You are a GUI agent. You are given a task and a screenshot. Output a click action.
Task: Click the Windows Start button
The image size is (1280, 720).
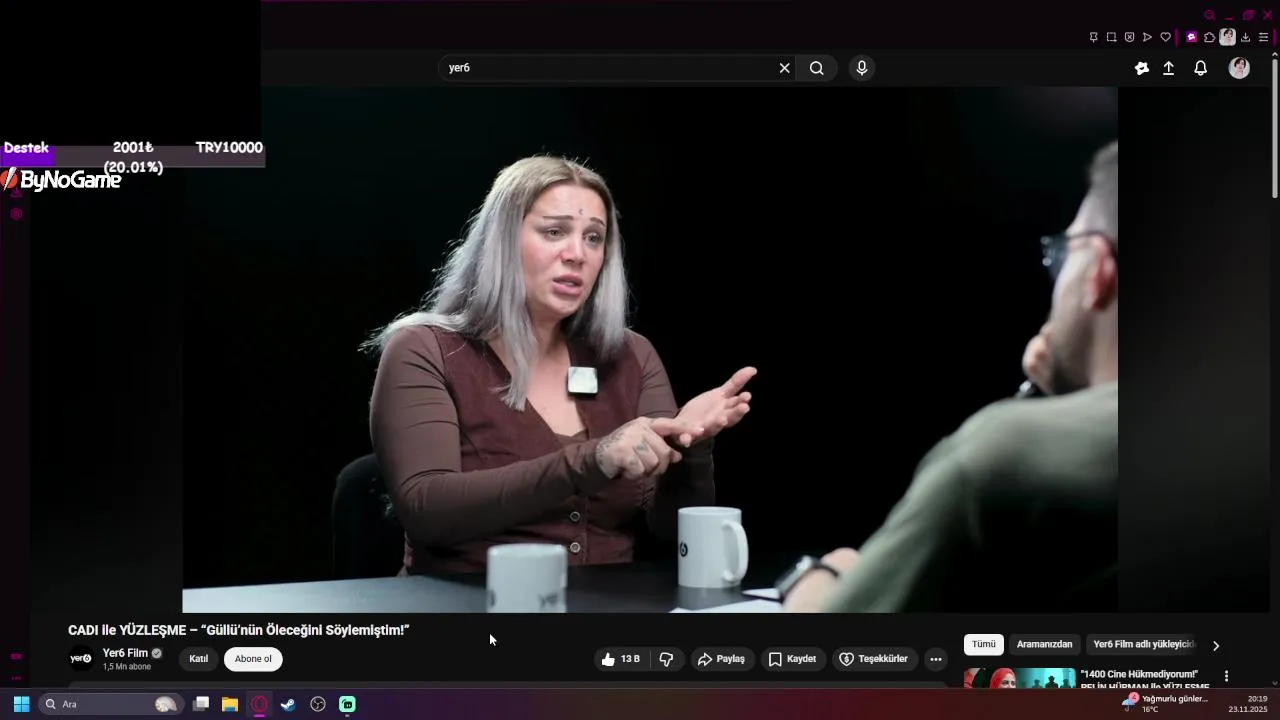click(21, 704)
